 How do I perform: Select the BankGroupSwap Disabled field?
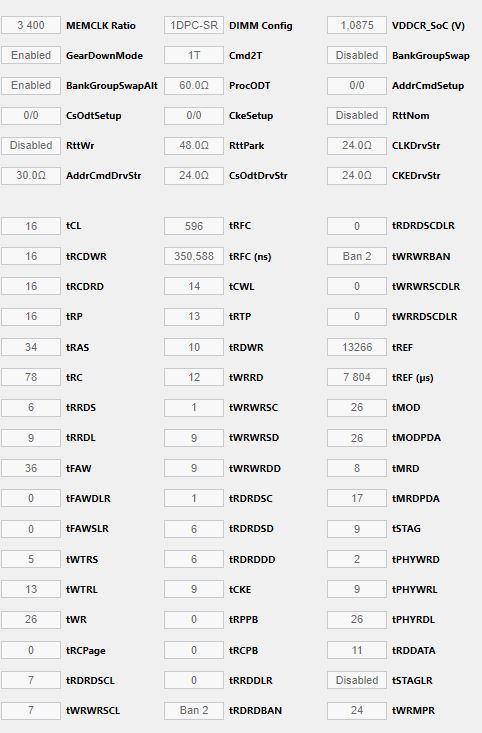(x=357, y=55)
